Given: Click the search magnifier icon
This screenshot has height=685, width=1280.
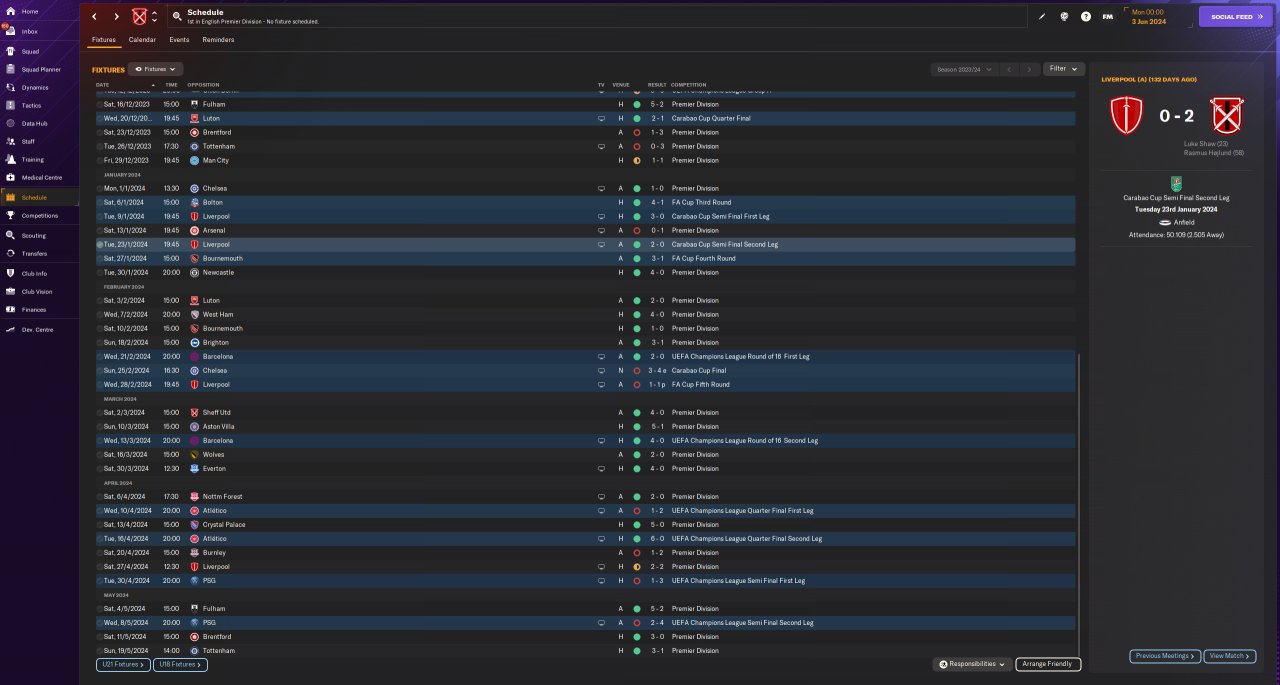Looking at the screenshot, I should click(177, 16).
